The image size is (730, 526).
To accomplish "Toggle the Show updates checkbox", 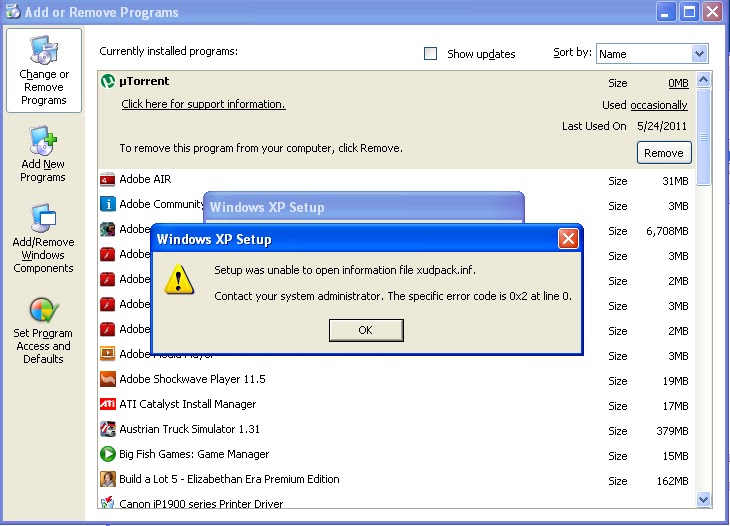I will [430, 54].
